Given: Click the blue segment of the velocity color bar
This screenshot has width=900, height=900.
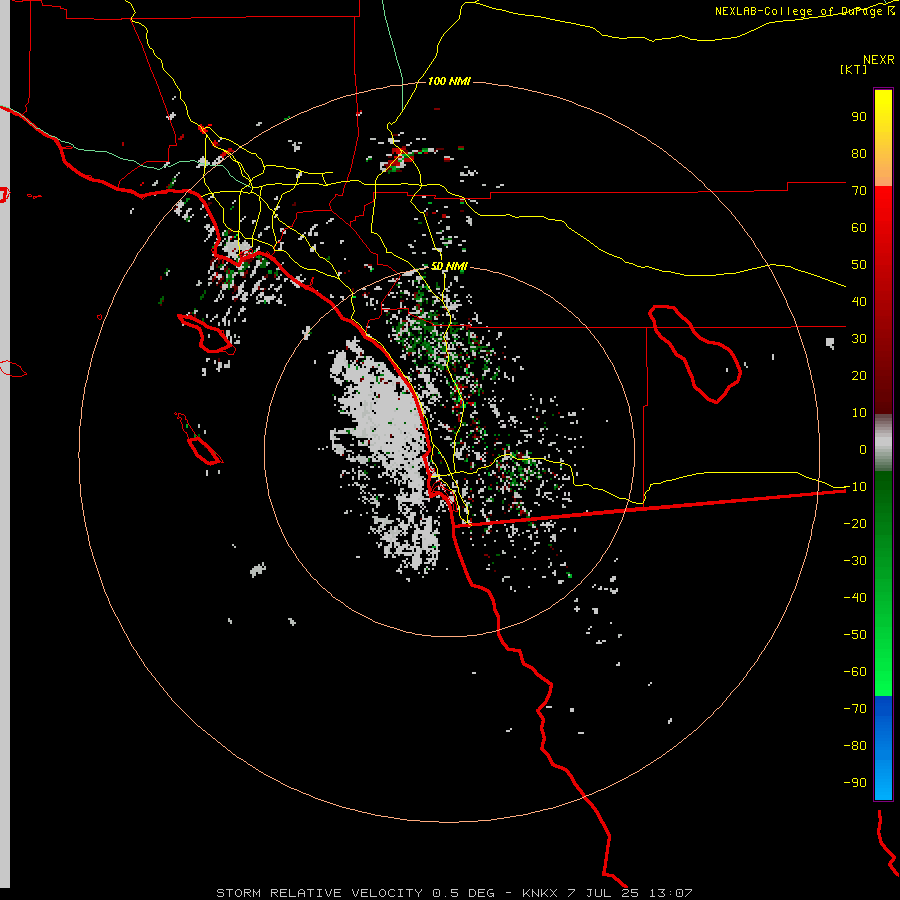Looking at the screenshot, I should [883, 748].
